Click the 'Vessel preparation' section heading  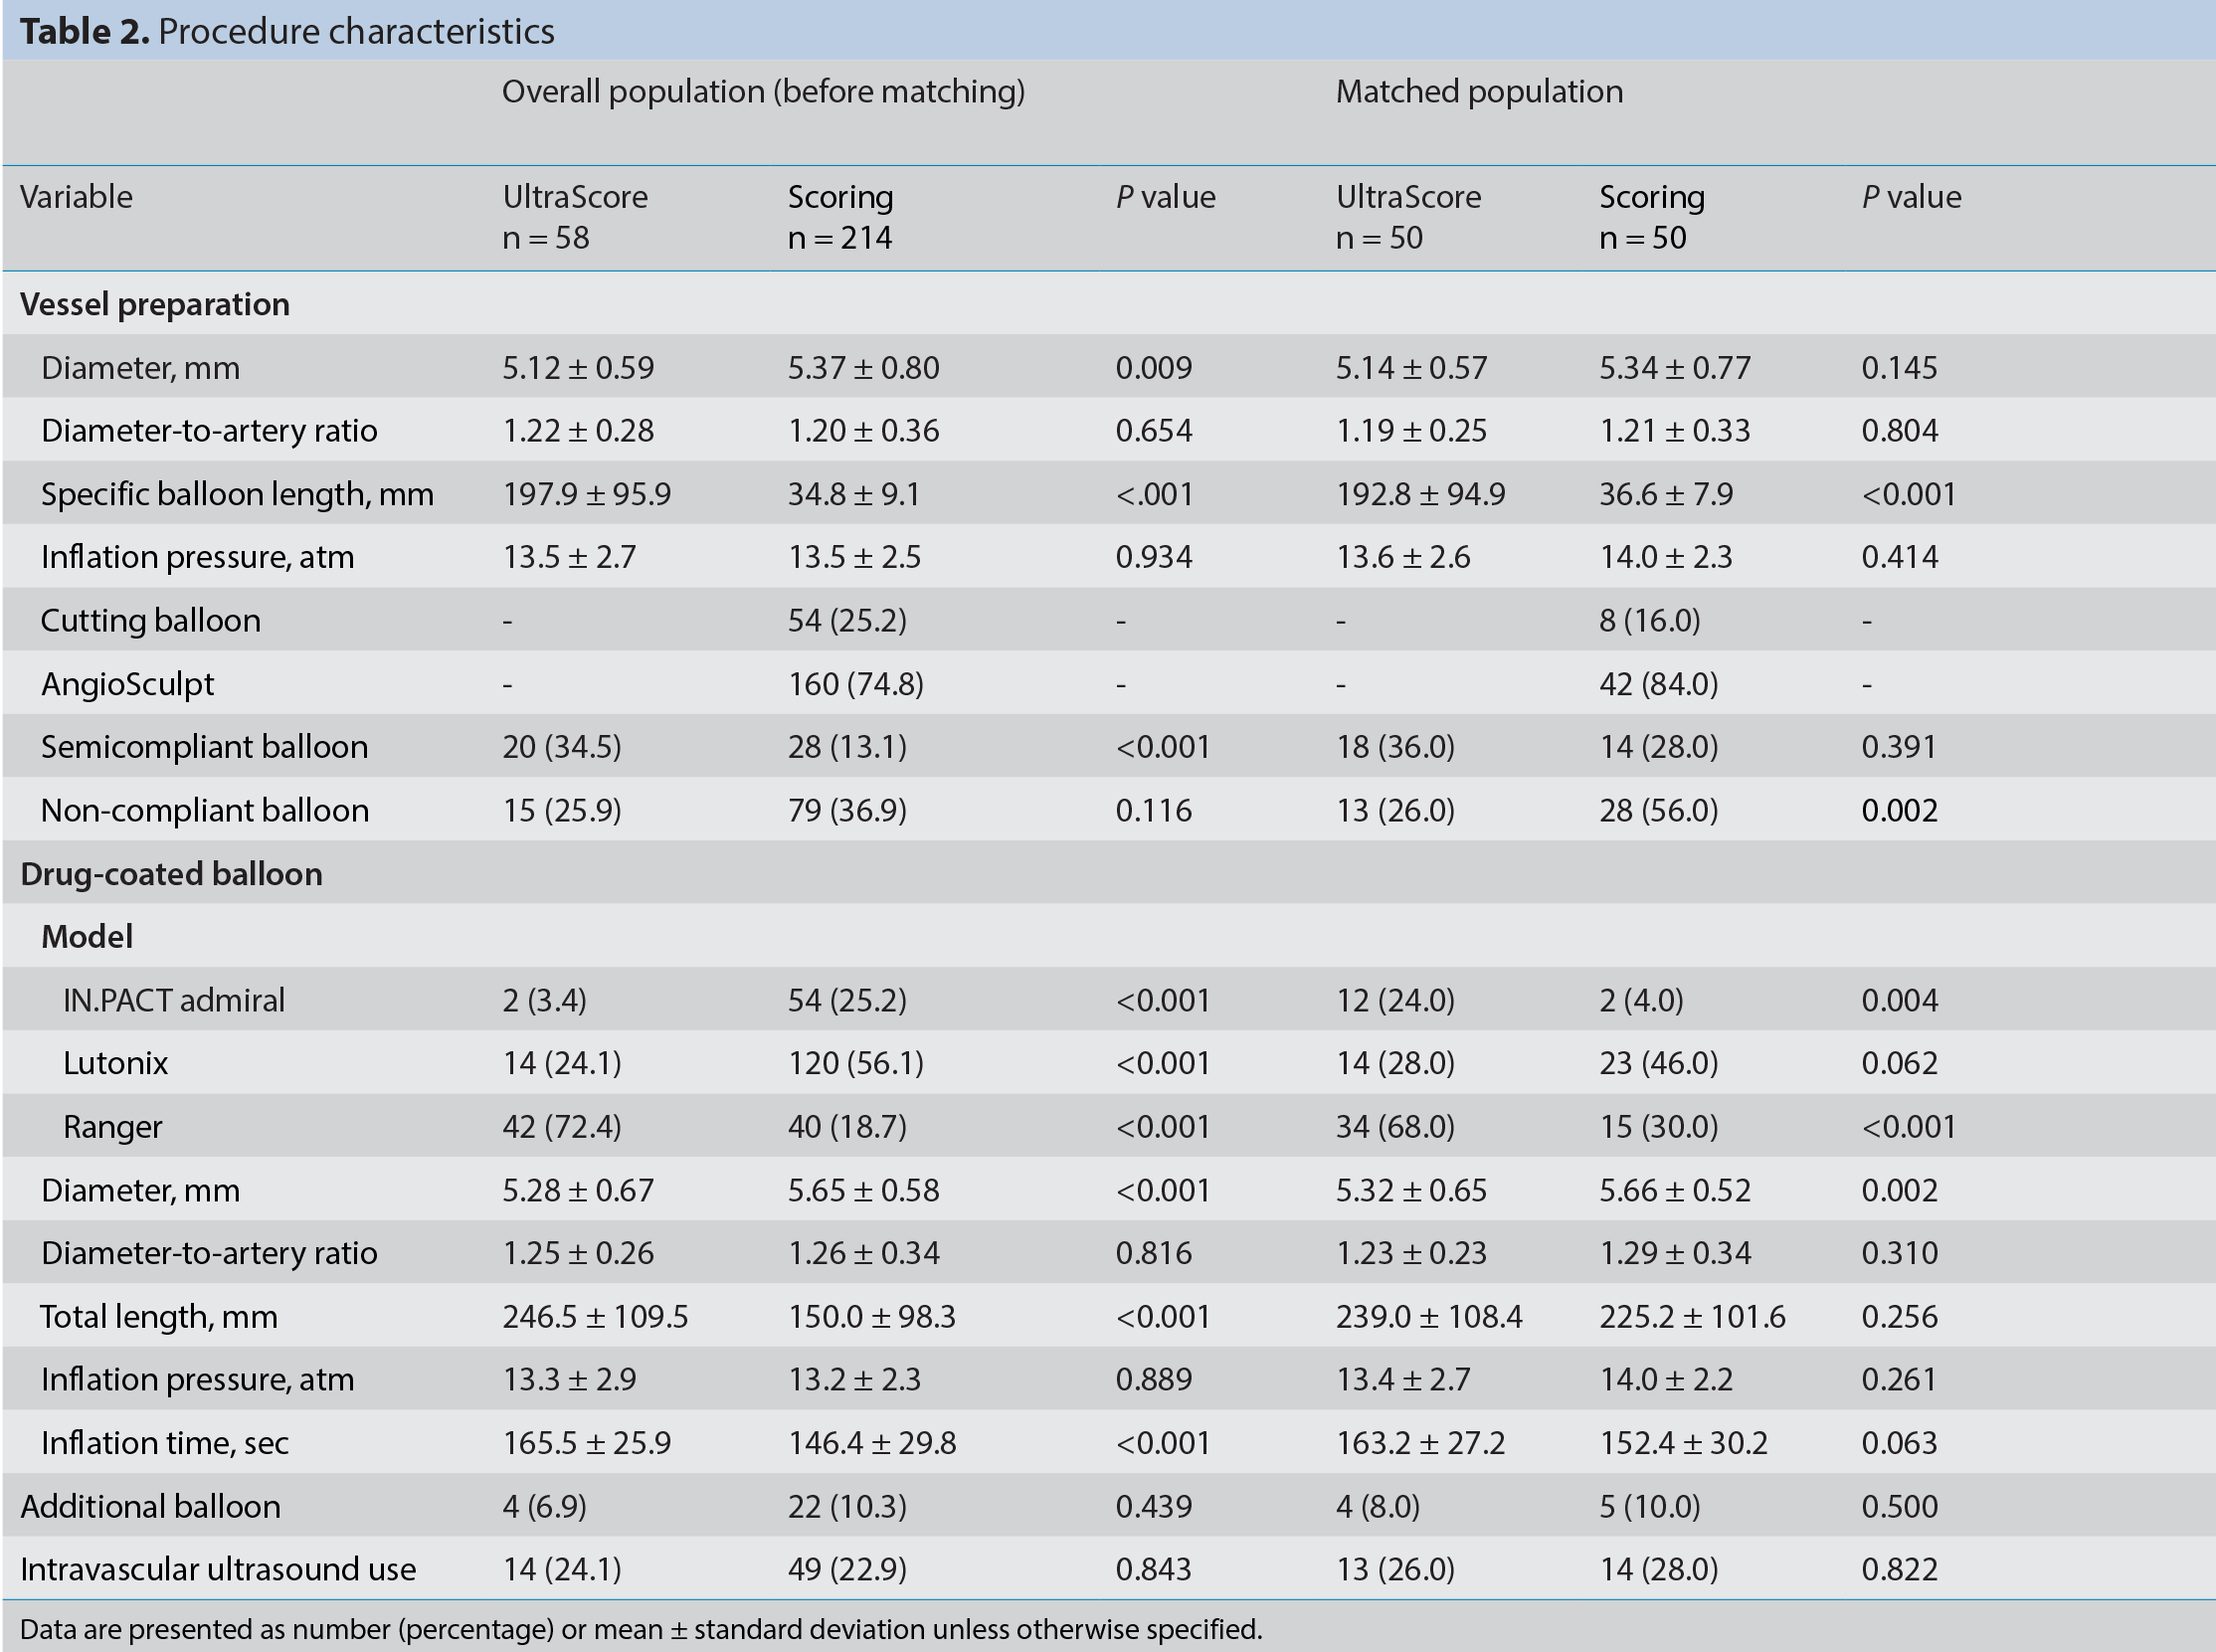coord(155,304)
